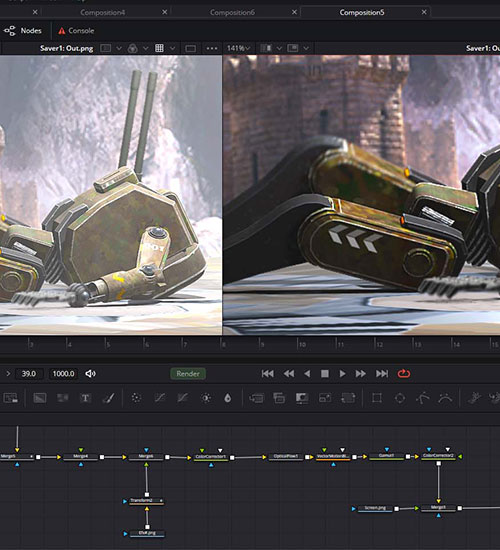The image size is (500, 550).
Task: Close the Composition6 tab
Action: coord(294,12)
